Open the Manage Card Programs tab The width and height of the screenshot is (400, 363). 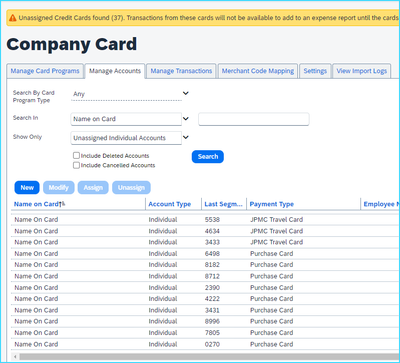click(45, 71)
